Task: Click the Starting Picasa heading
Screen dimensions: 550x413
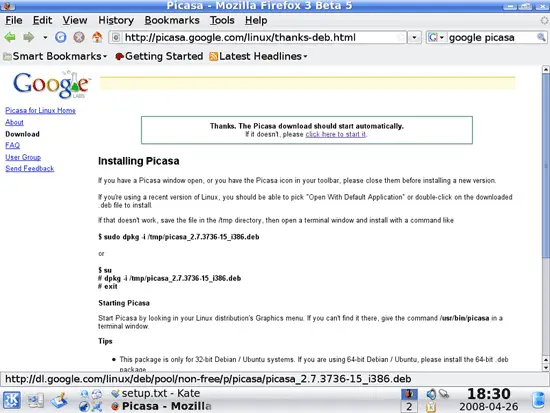Action: coord(124,303)
